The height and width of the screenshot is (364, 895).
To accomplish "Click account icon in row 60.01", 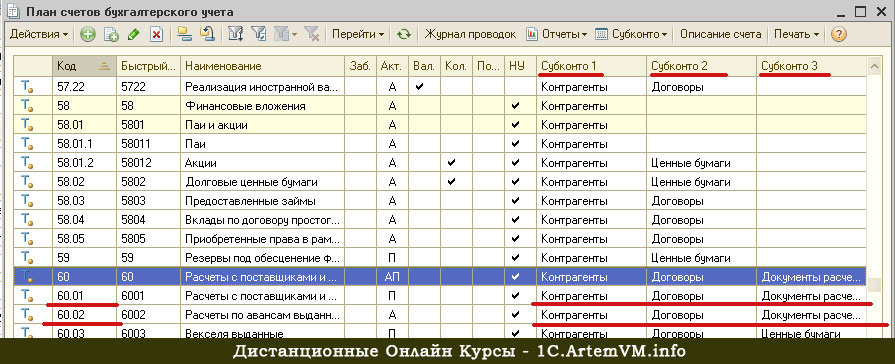I will click(x=26, y=296).
